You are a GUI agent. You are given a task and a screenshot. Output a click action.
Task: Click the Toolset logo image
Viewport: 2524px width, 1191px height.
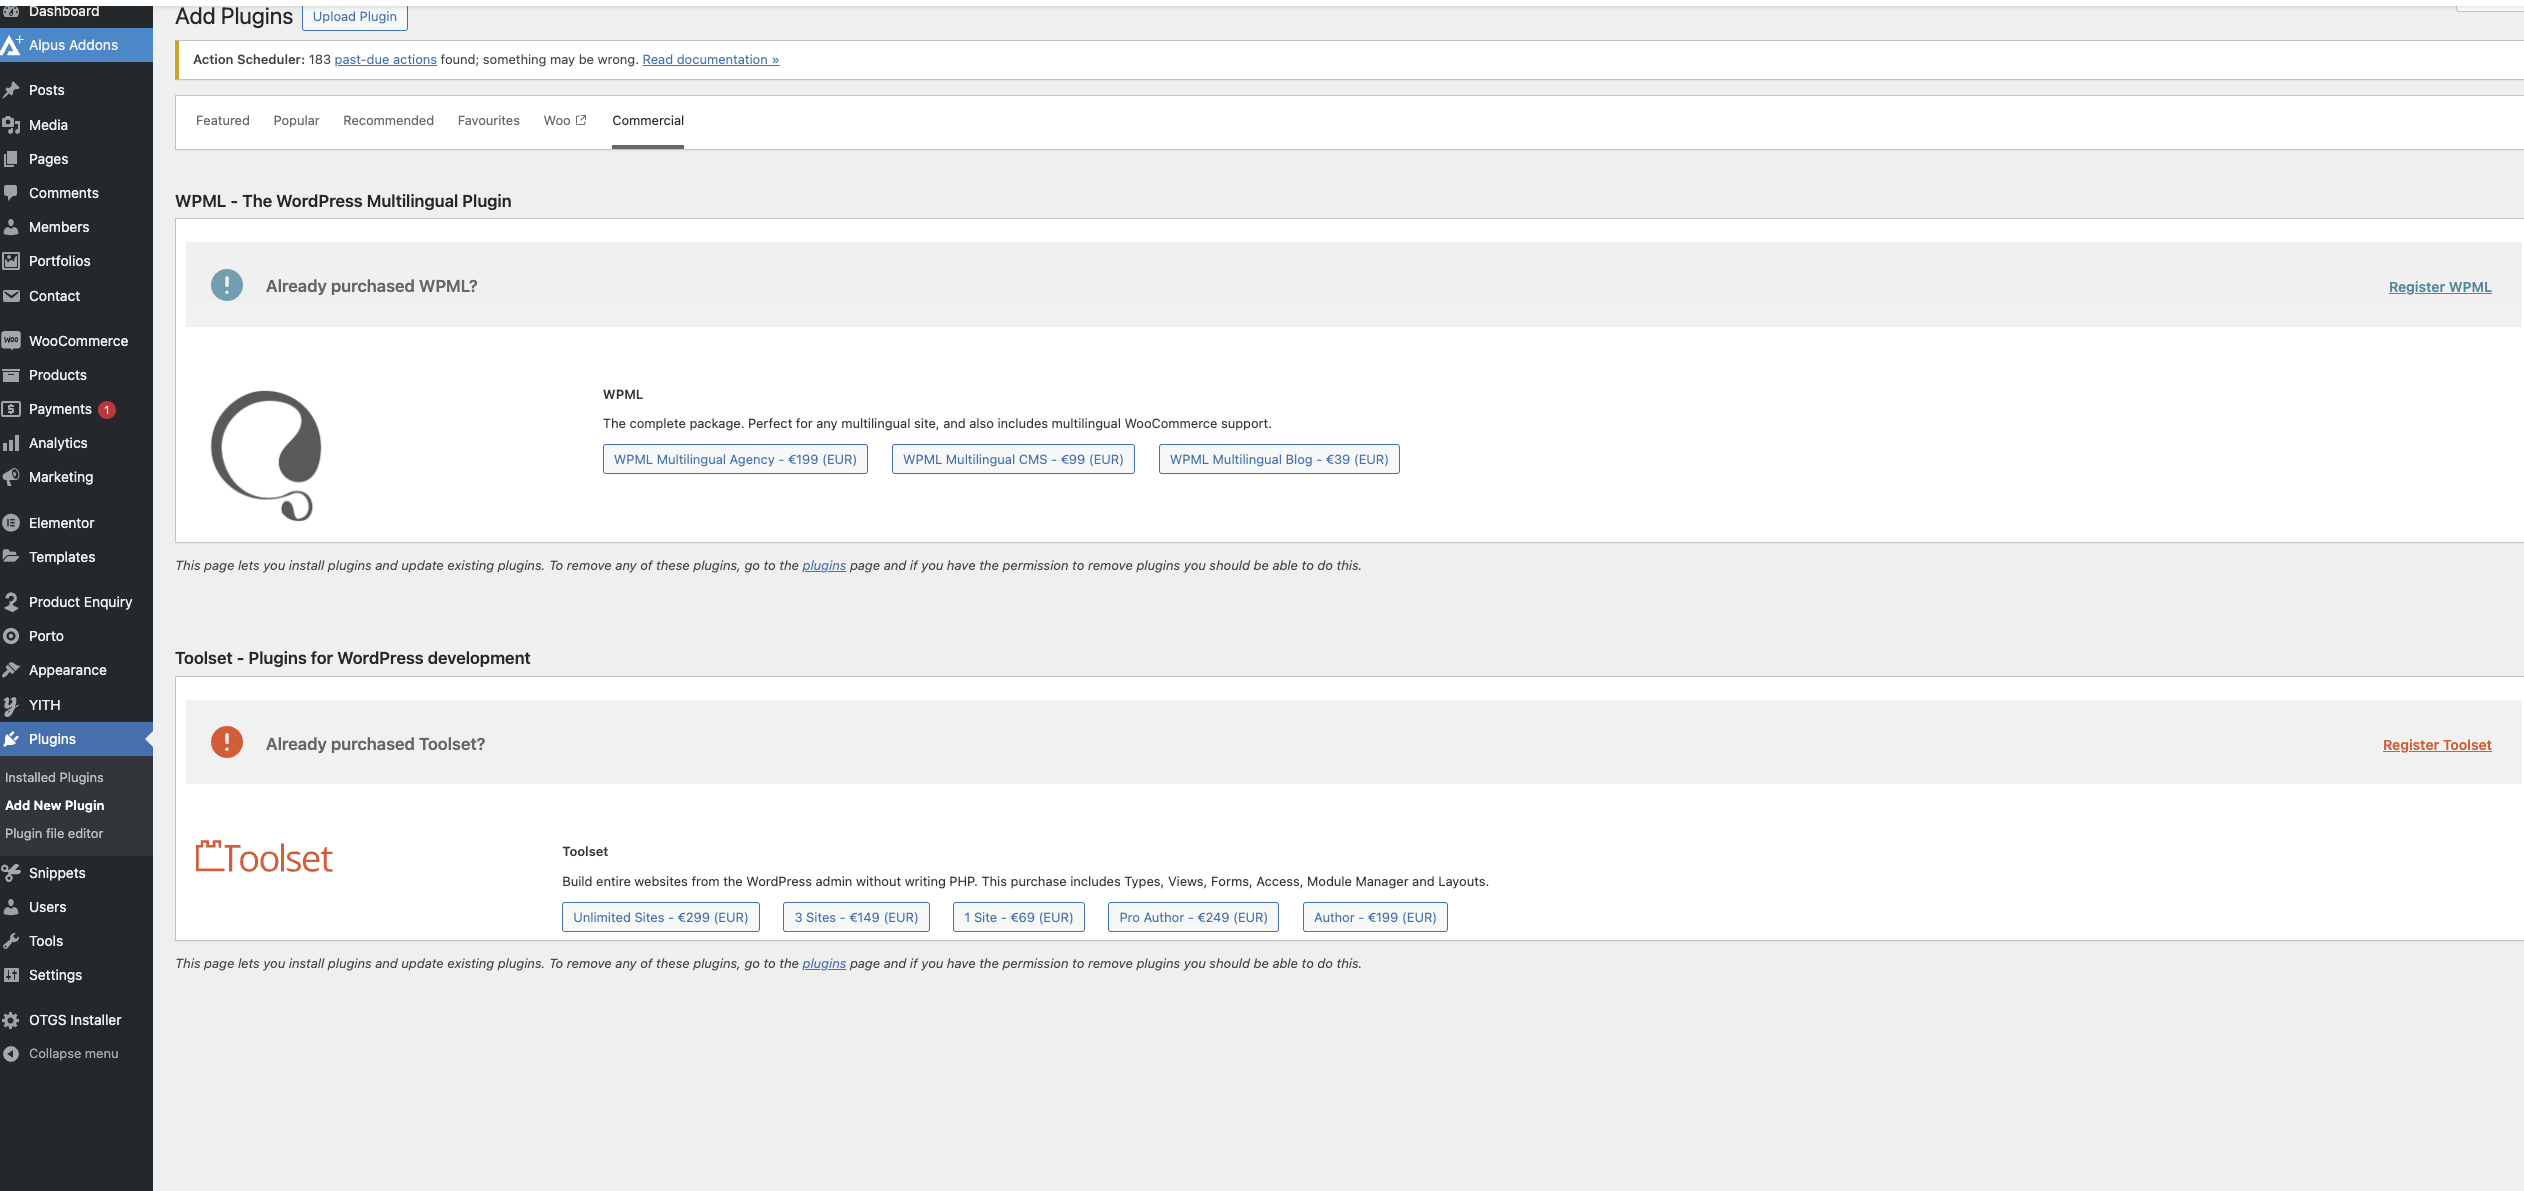[x=264, y=858]
